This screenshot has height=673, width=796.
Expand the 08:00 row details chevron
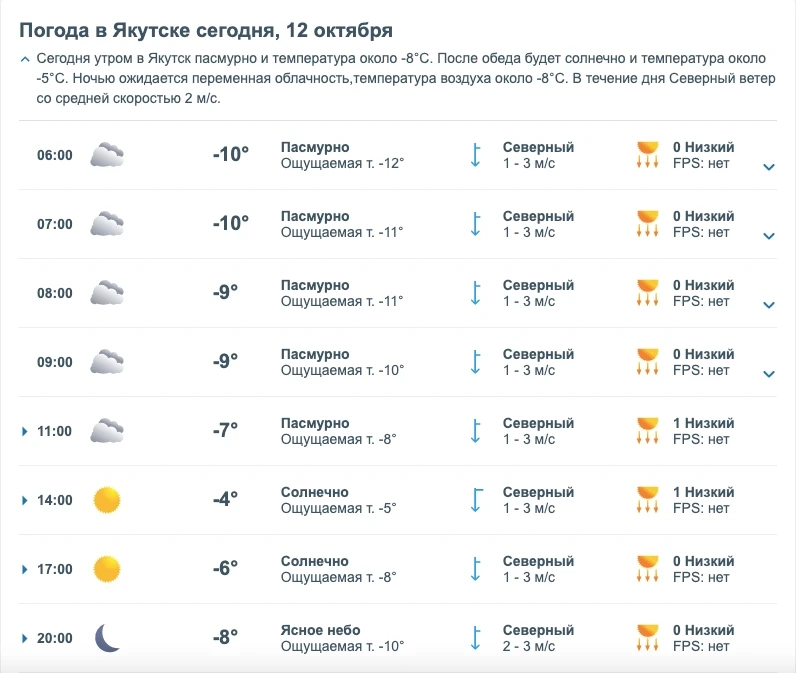(769, 305)
